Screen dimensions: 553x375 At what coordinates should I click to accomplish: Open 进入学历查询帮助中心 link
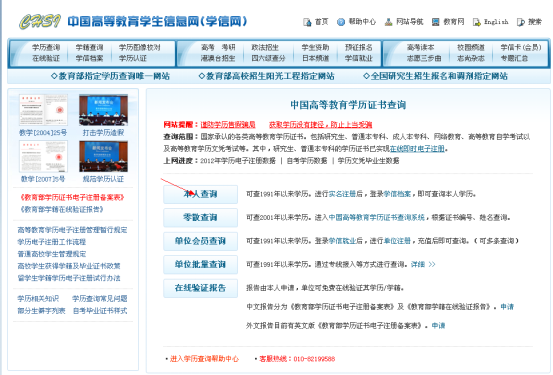point(204,359)
